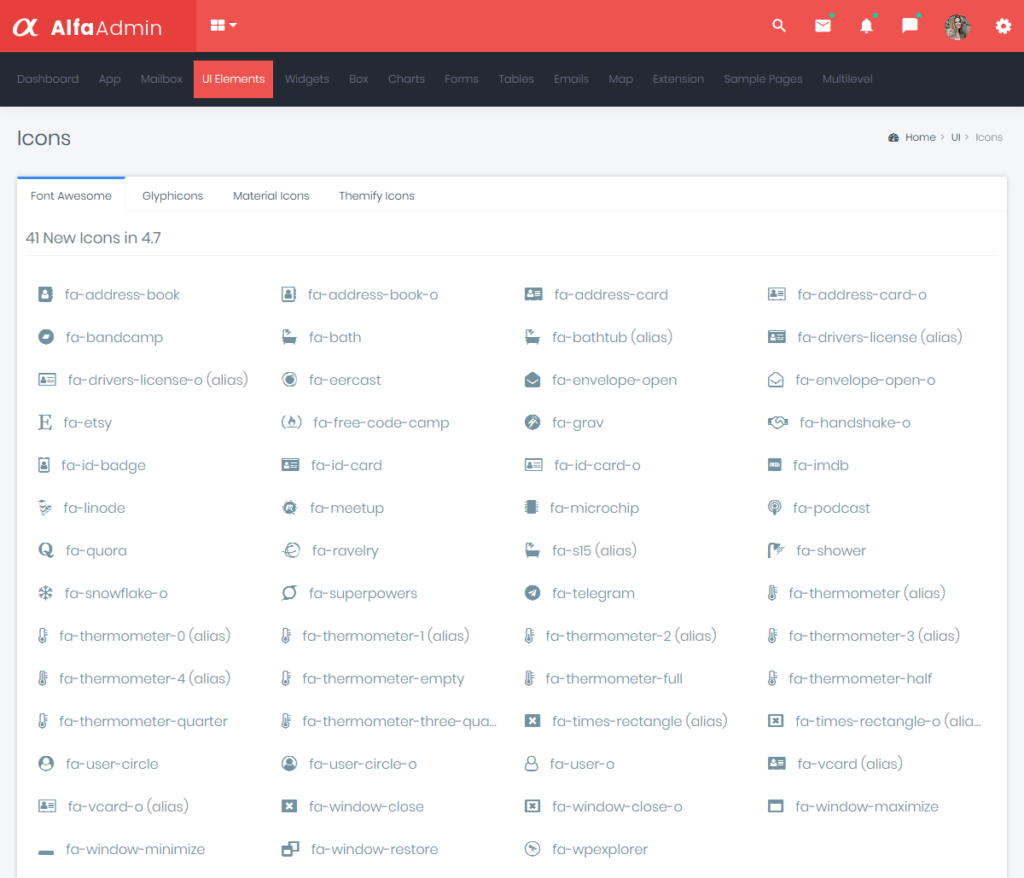The image size is (1024, 878).
Task: Open the search icon in the top navbar
Action: pos(779,27)
